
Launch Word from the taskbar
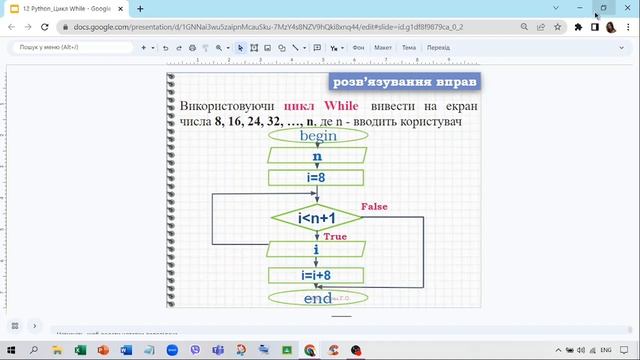(126, 350)
